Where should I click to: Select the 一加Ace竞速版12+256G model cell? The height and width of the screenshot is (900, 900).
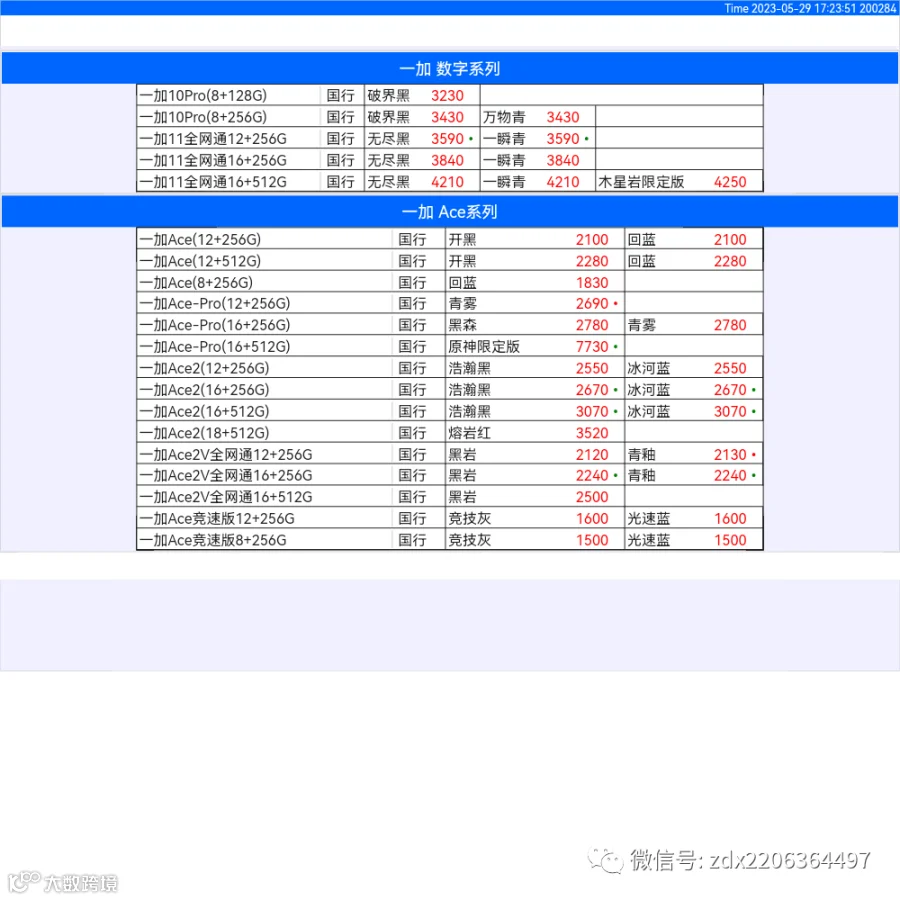pyautogui.click(x=265, y=518)
